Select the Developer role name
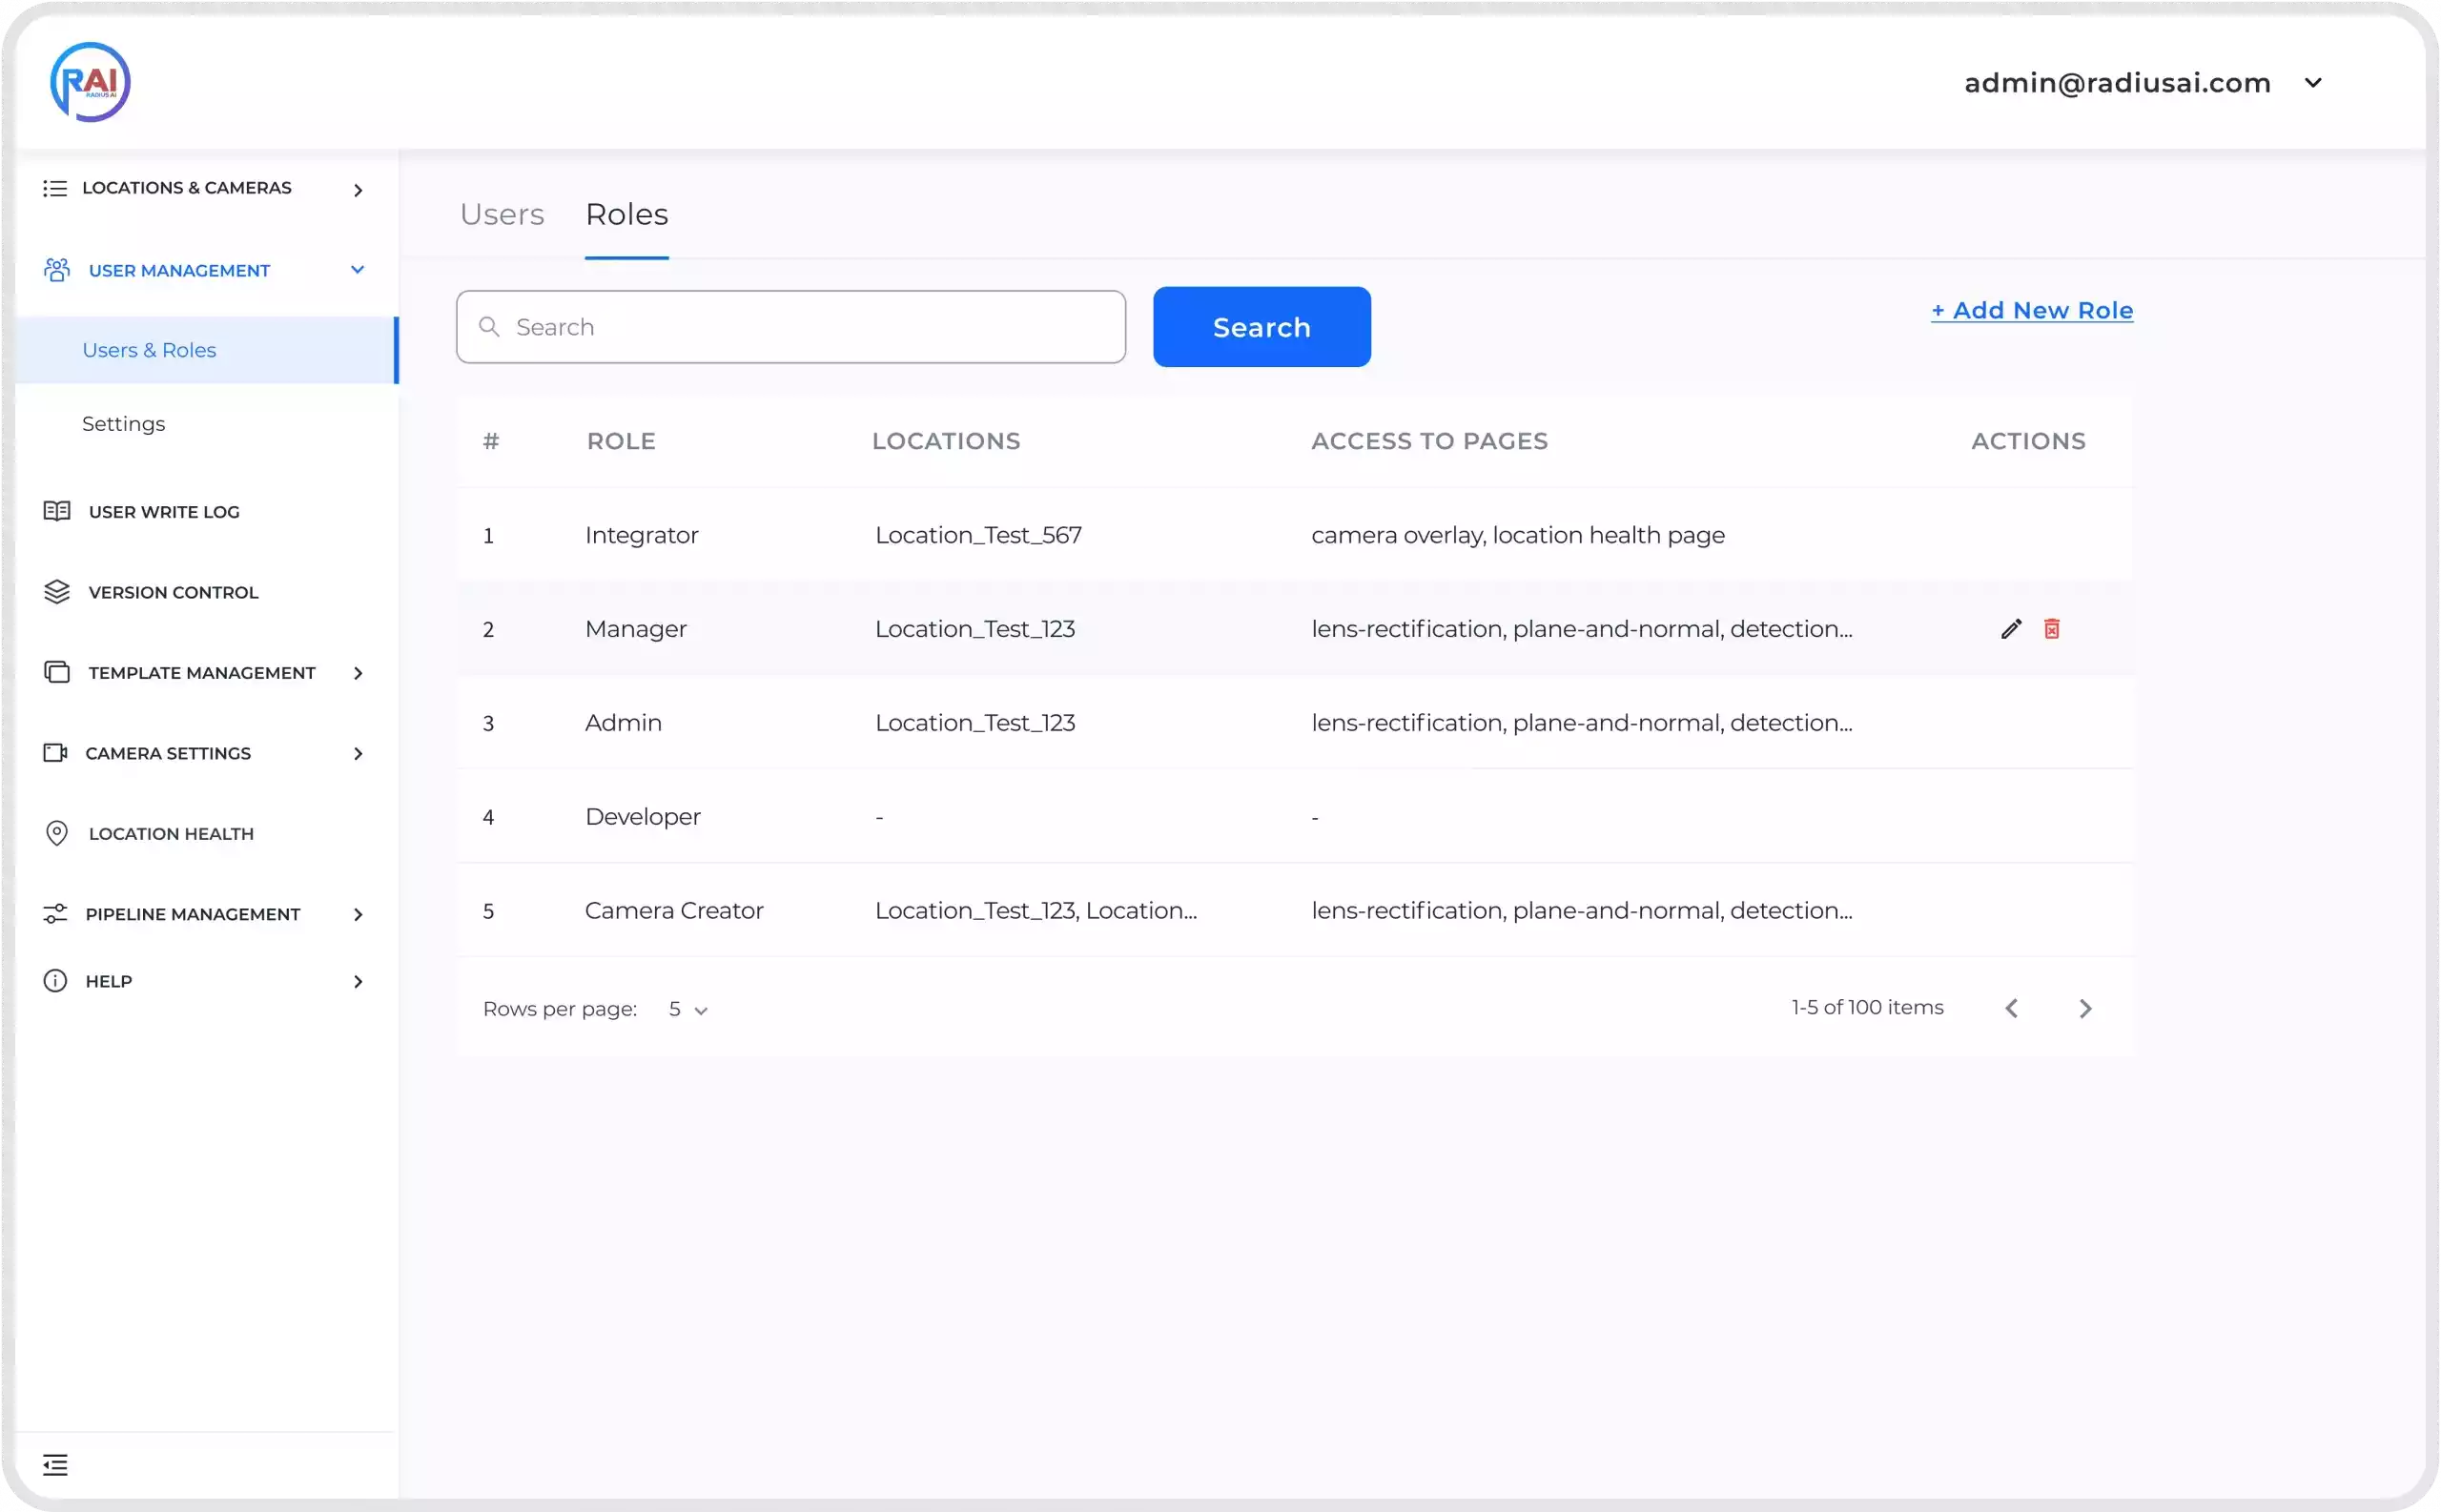This screenshot has height=1512, width=2441. click(643, 817)
